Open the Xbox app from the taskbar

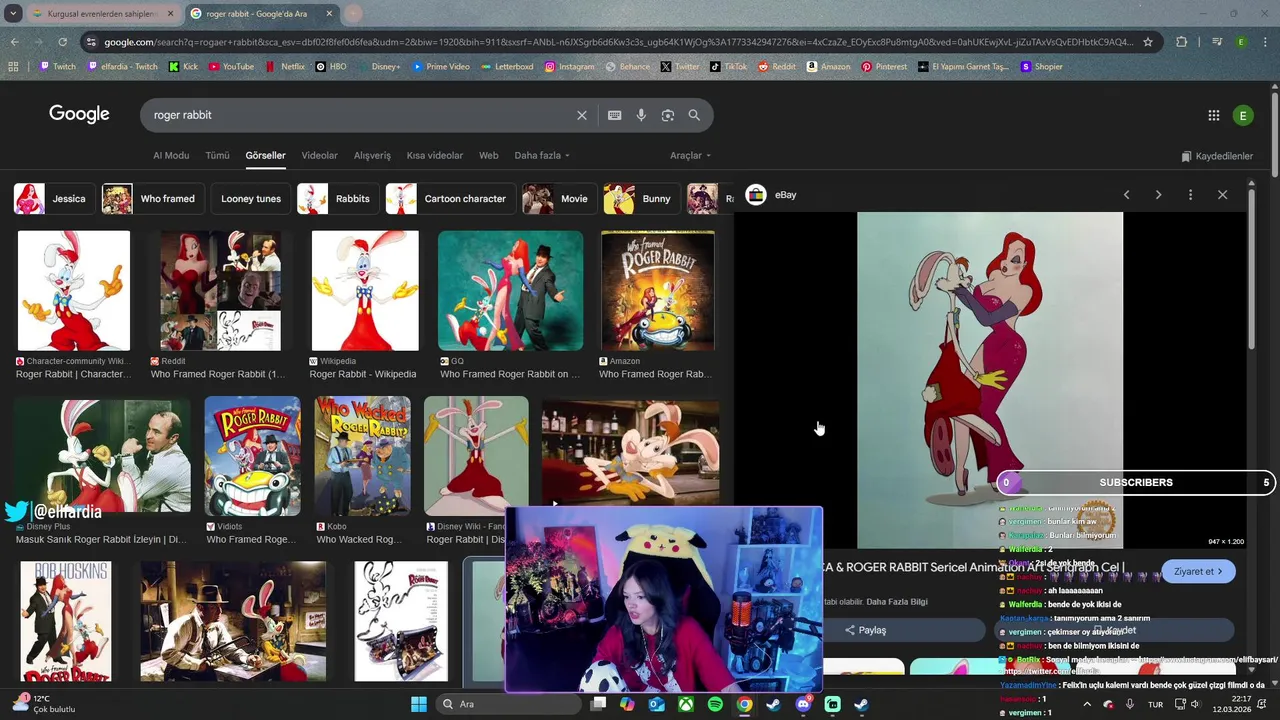point(686,704)
